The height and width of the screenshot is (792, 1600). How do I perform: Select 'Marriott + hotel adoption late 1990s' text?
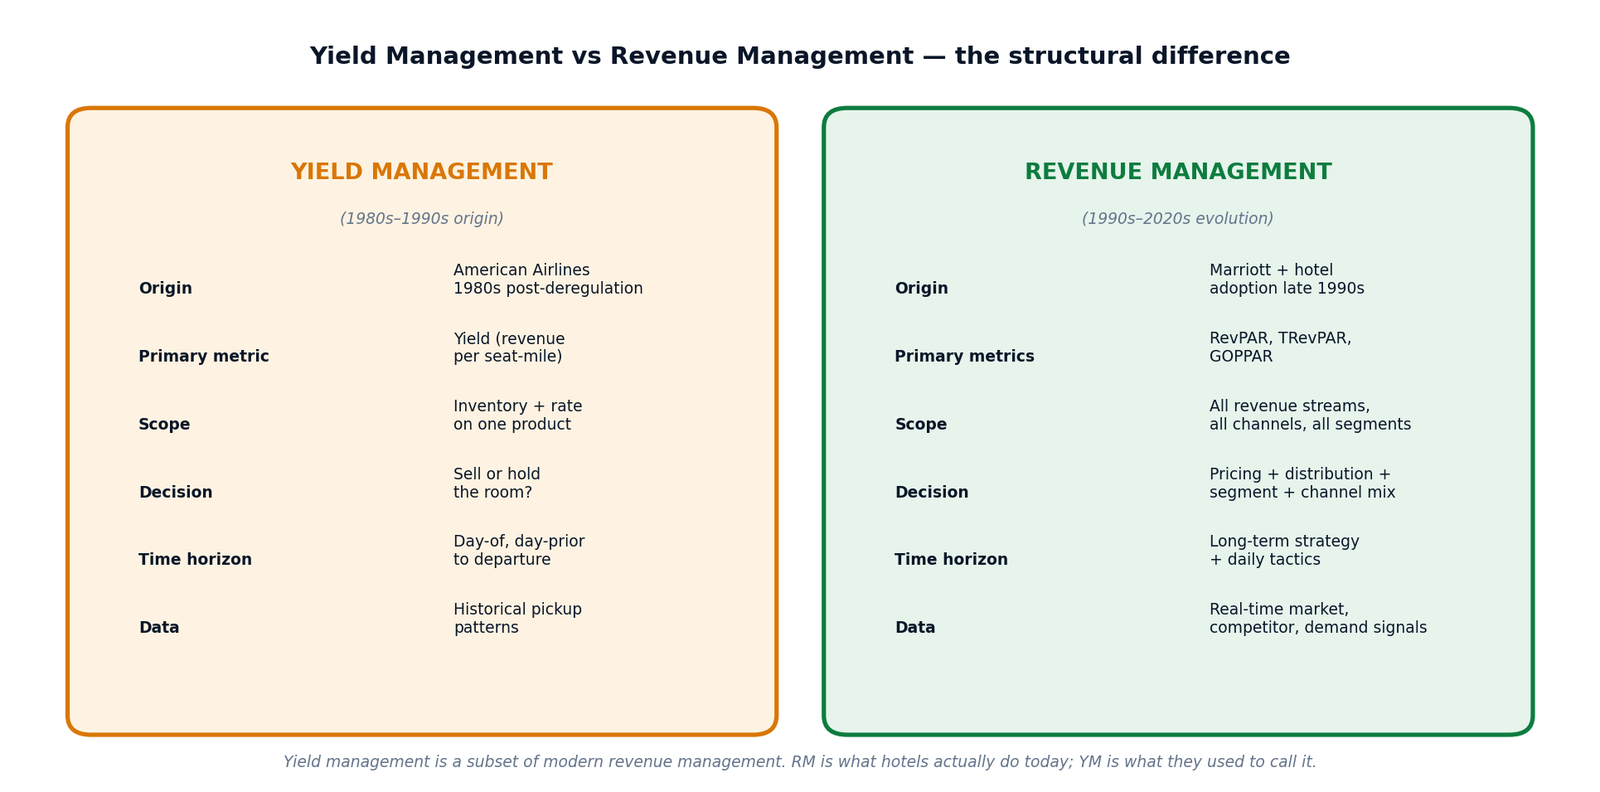click(x=1287, y=280)
